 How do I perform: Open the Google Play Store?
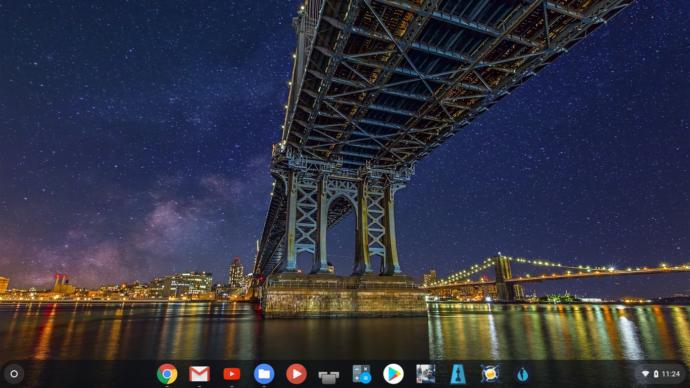(x=393, y=374)
